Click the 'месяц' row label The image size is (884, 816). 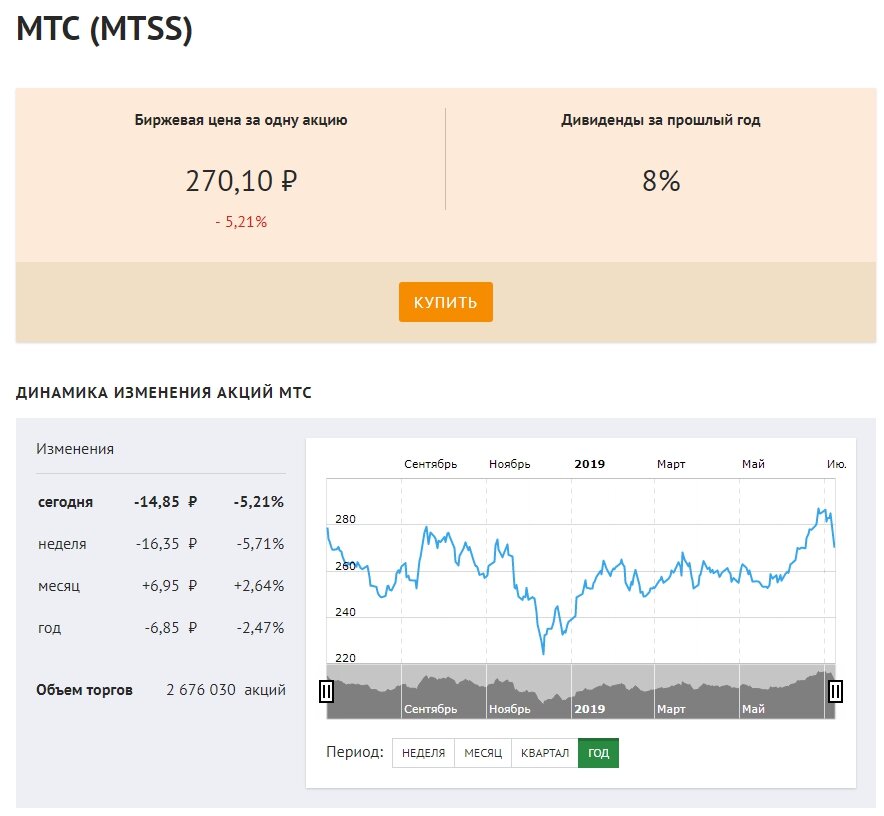point(59,586)
